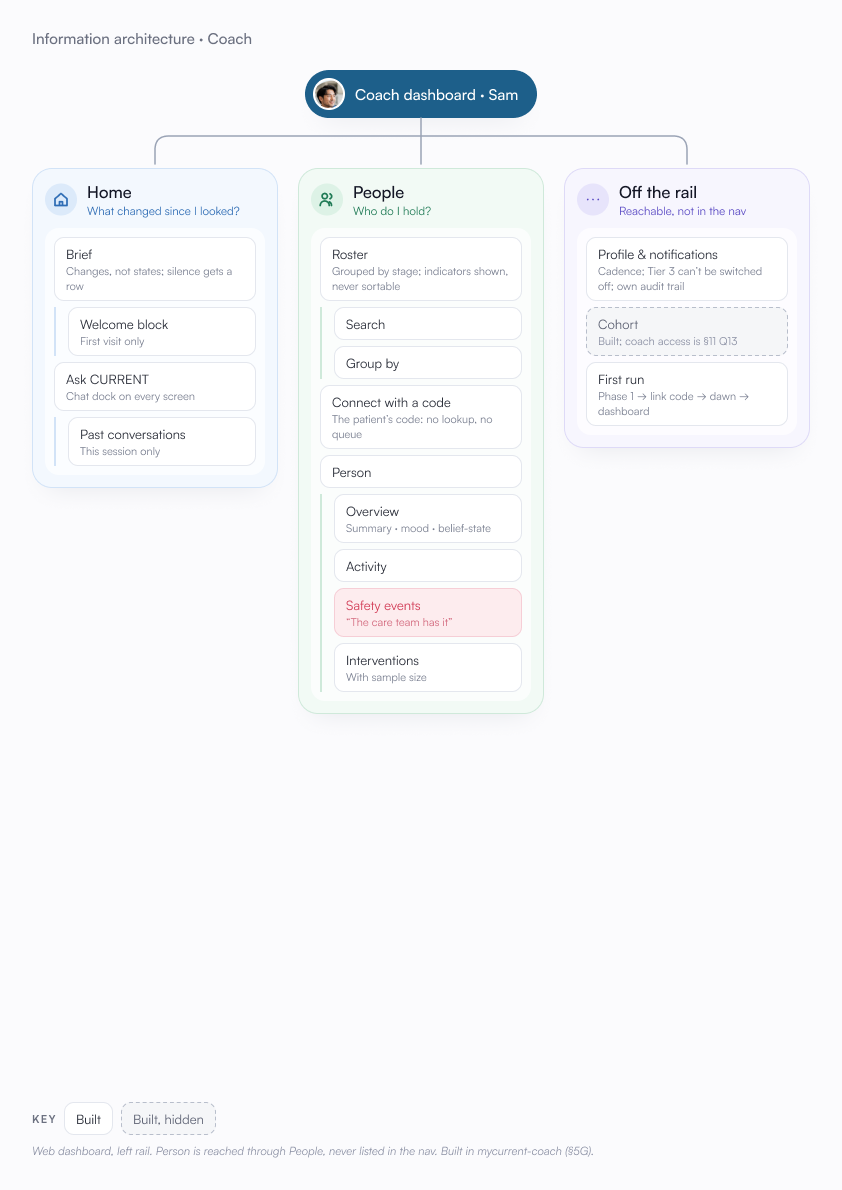
Task: Click 'Summary · mood · belief-state' text
Action: 418,528
